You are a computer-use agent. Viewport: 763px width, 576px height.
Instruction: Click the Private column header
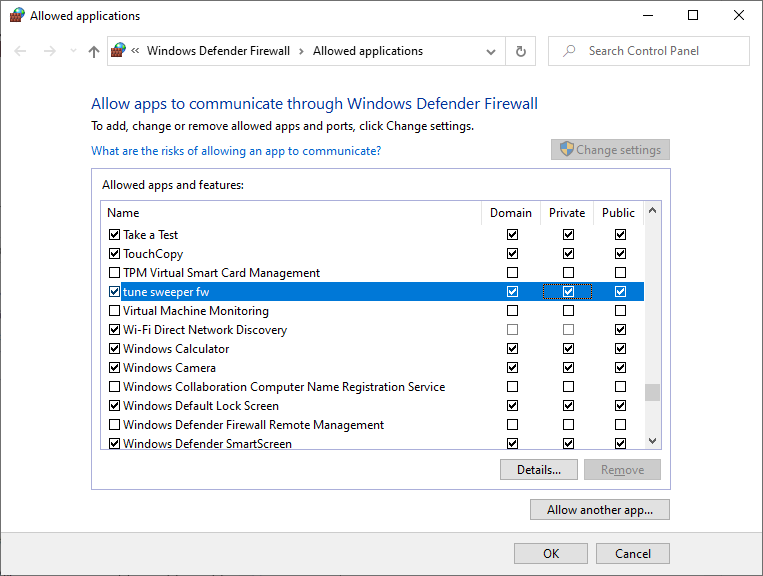567,213
